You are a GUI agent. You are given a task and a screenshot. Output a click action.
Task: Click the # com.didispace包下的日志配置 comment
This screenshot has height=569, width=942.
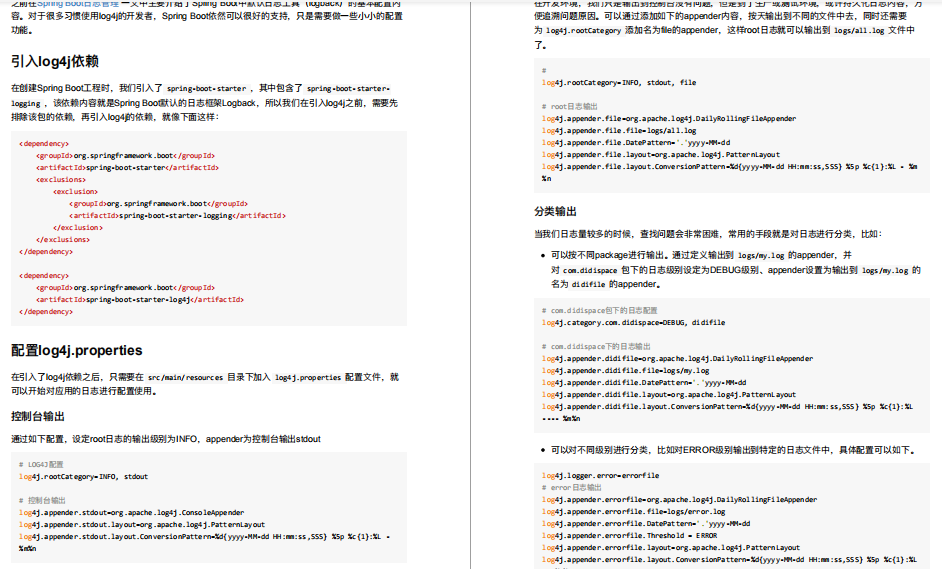600,311
